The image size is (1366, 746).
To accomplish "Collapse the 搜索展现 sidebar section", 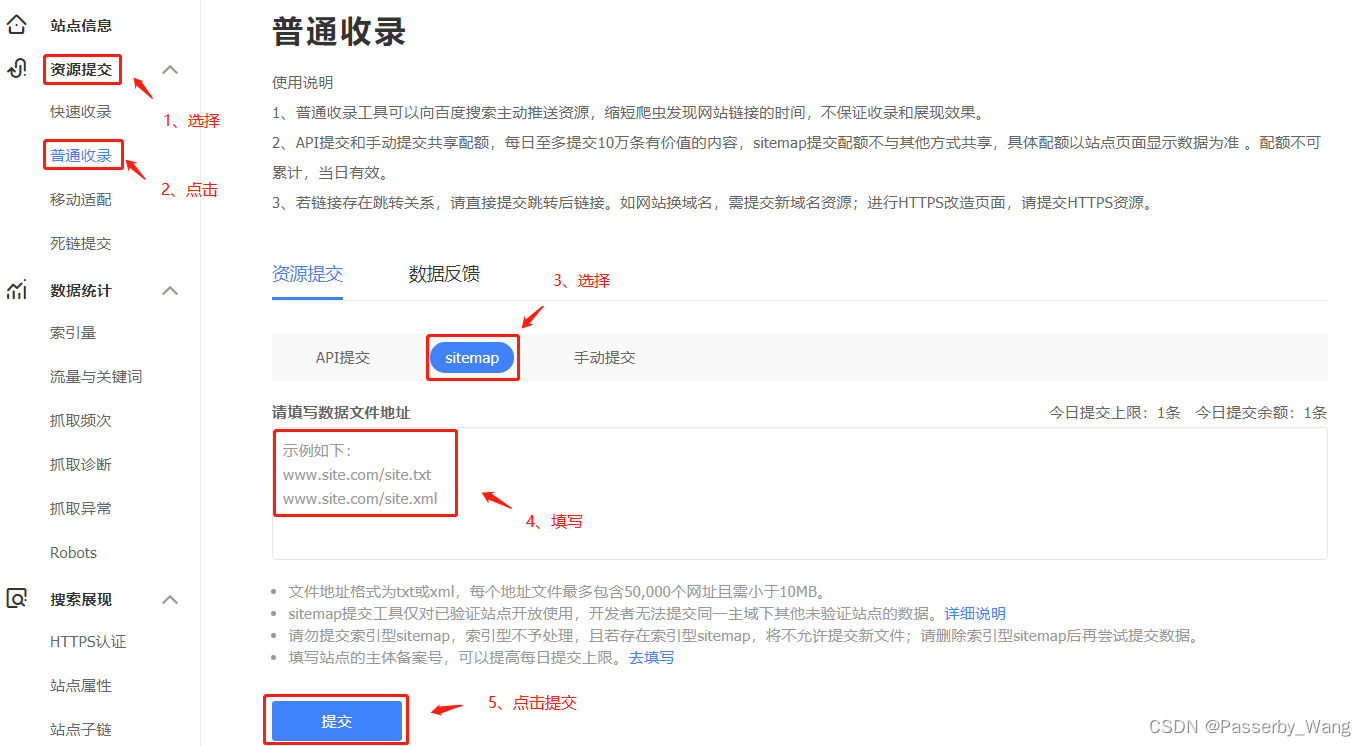I will 170,598.
